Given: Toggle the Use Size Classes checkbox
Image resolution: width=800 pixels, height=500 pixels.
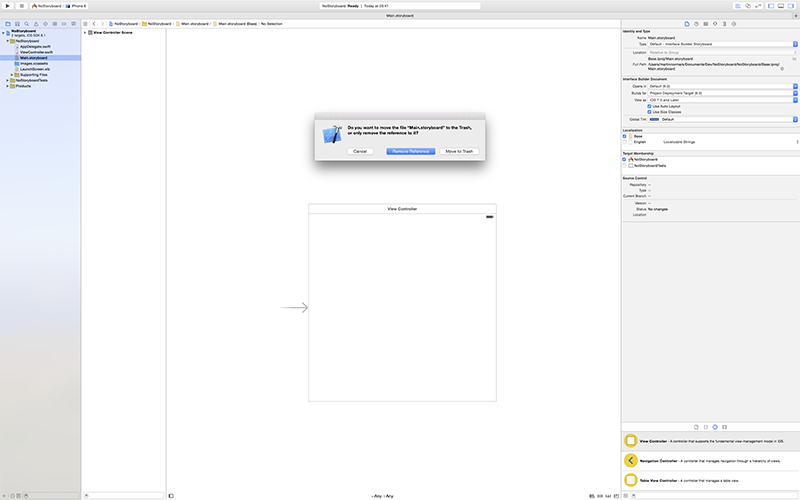Looking at the screenshot, I should 649,112.
